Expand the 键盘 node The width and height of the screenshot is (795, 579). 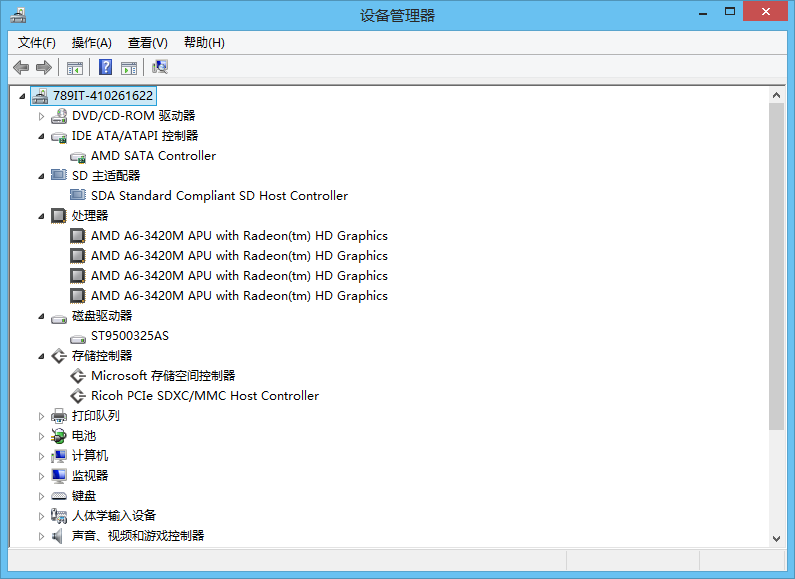click(x=42, y=496)
